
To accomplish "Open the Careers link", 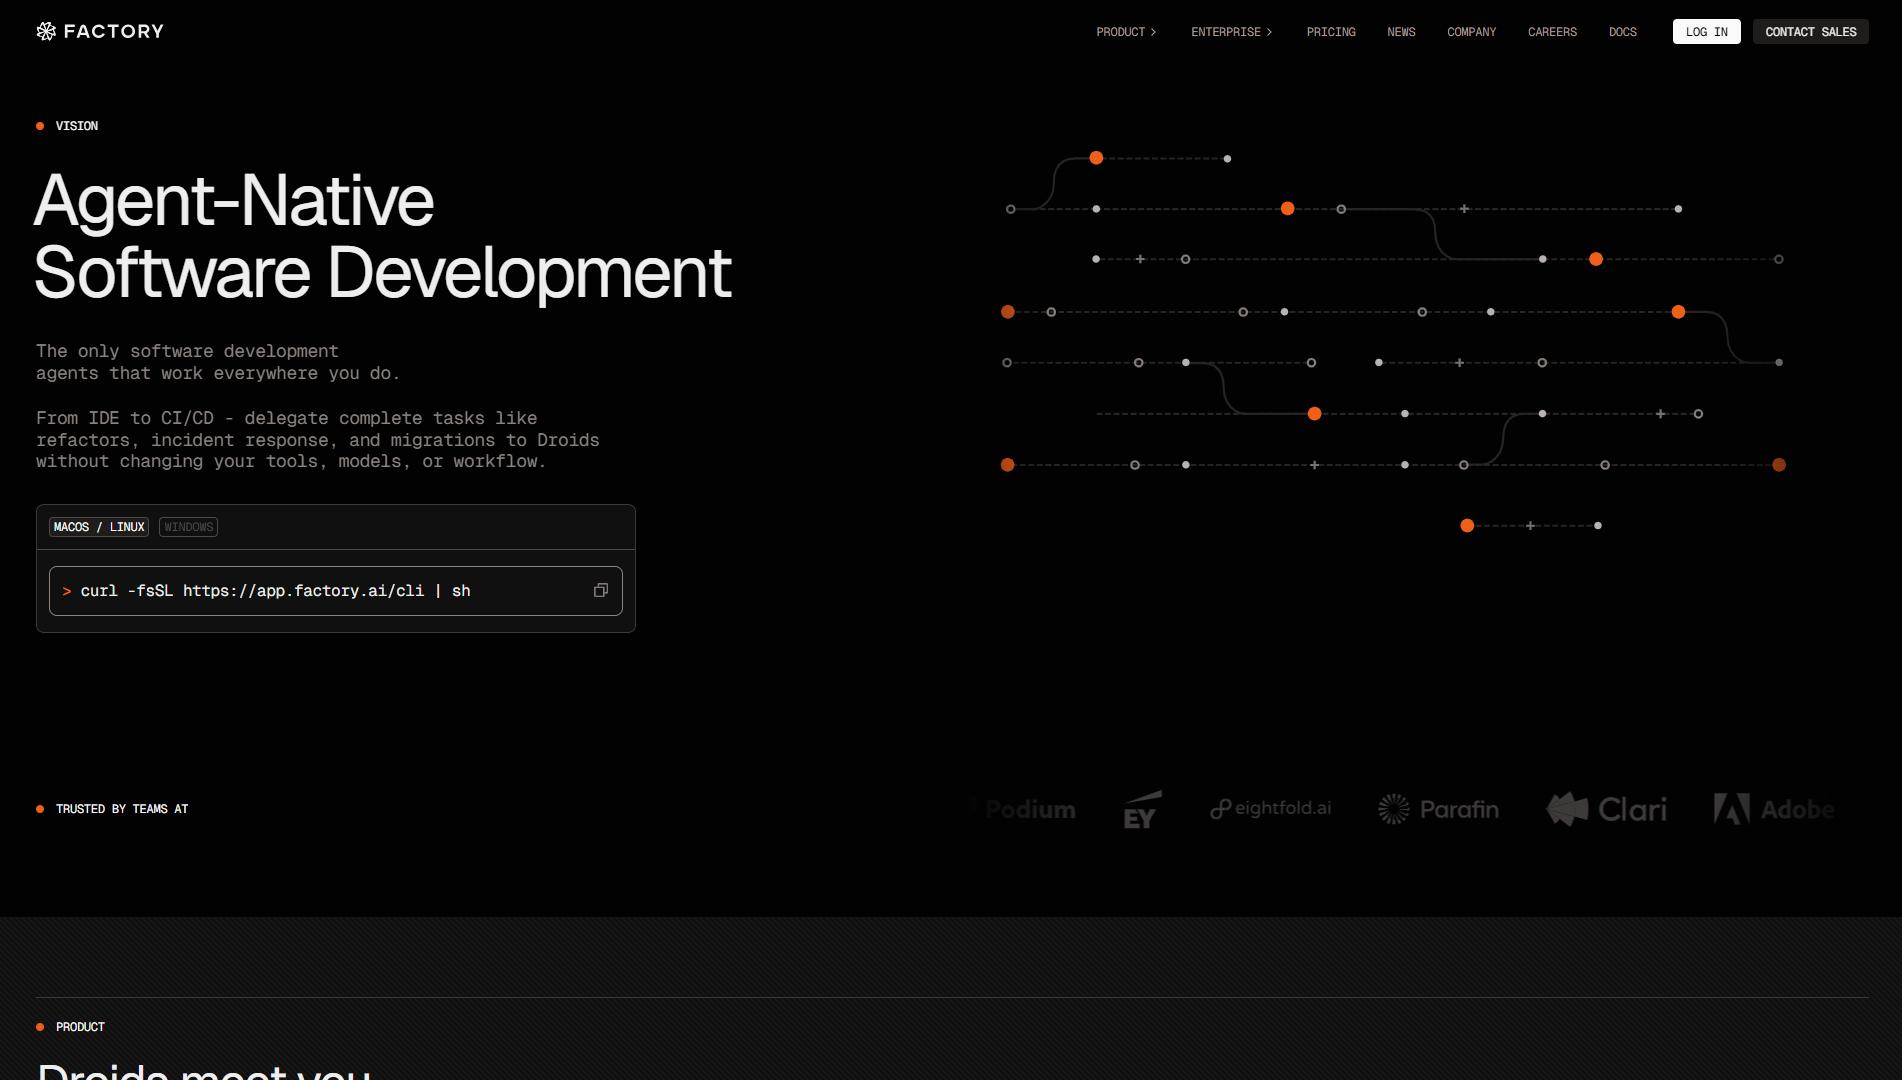I will click(1552, 32).
